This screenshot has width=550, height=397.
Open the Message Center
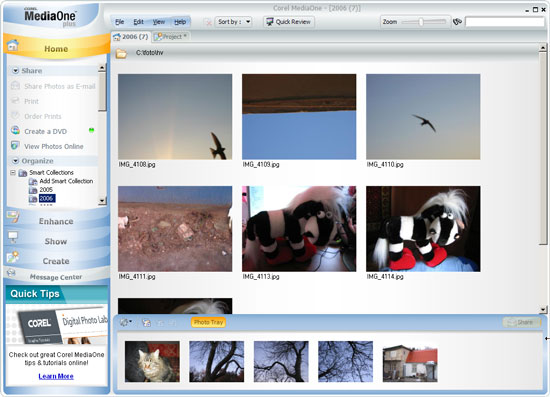click(x=56, y=277)
